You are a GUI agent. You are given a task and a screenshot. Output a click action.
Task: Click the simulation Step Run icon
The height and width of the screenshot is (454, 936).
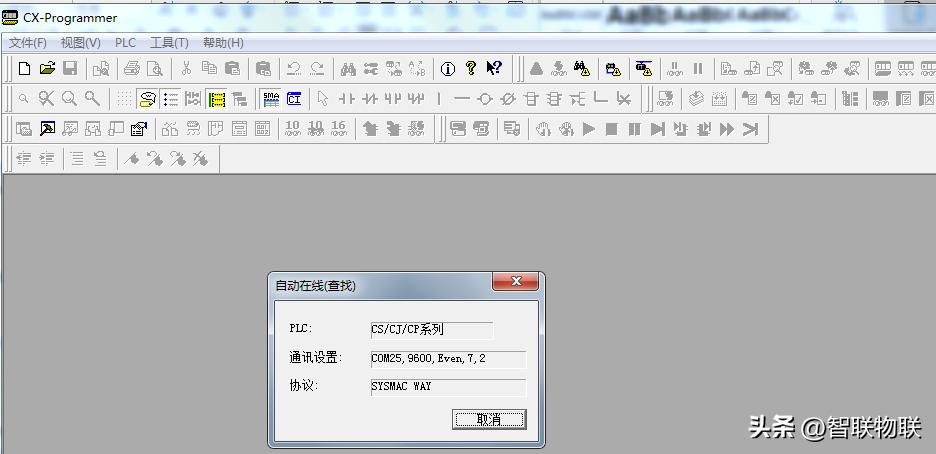(x=657, y=128)
